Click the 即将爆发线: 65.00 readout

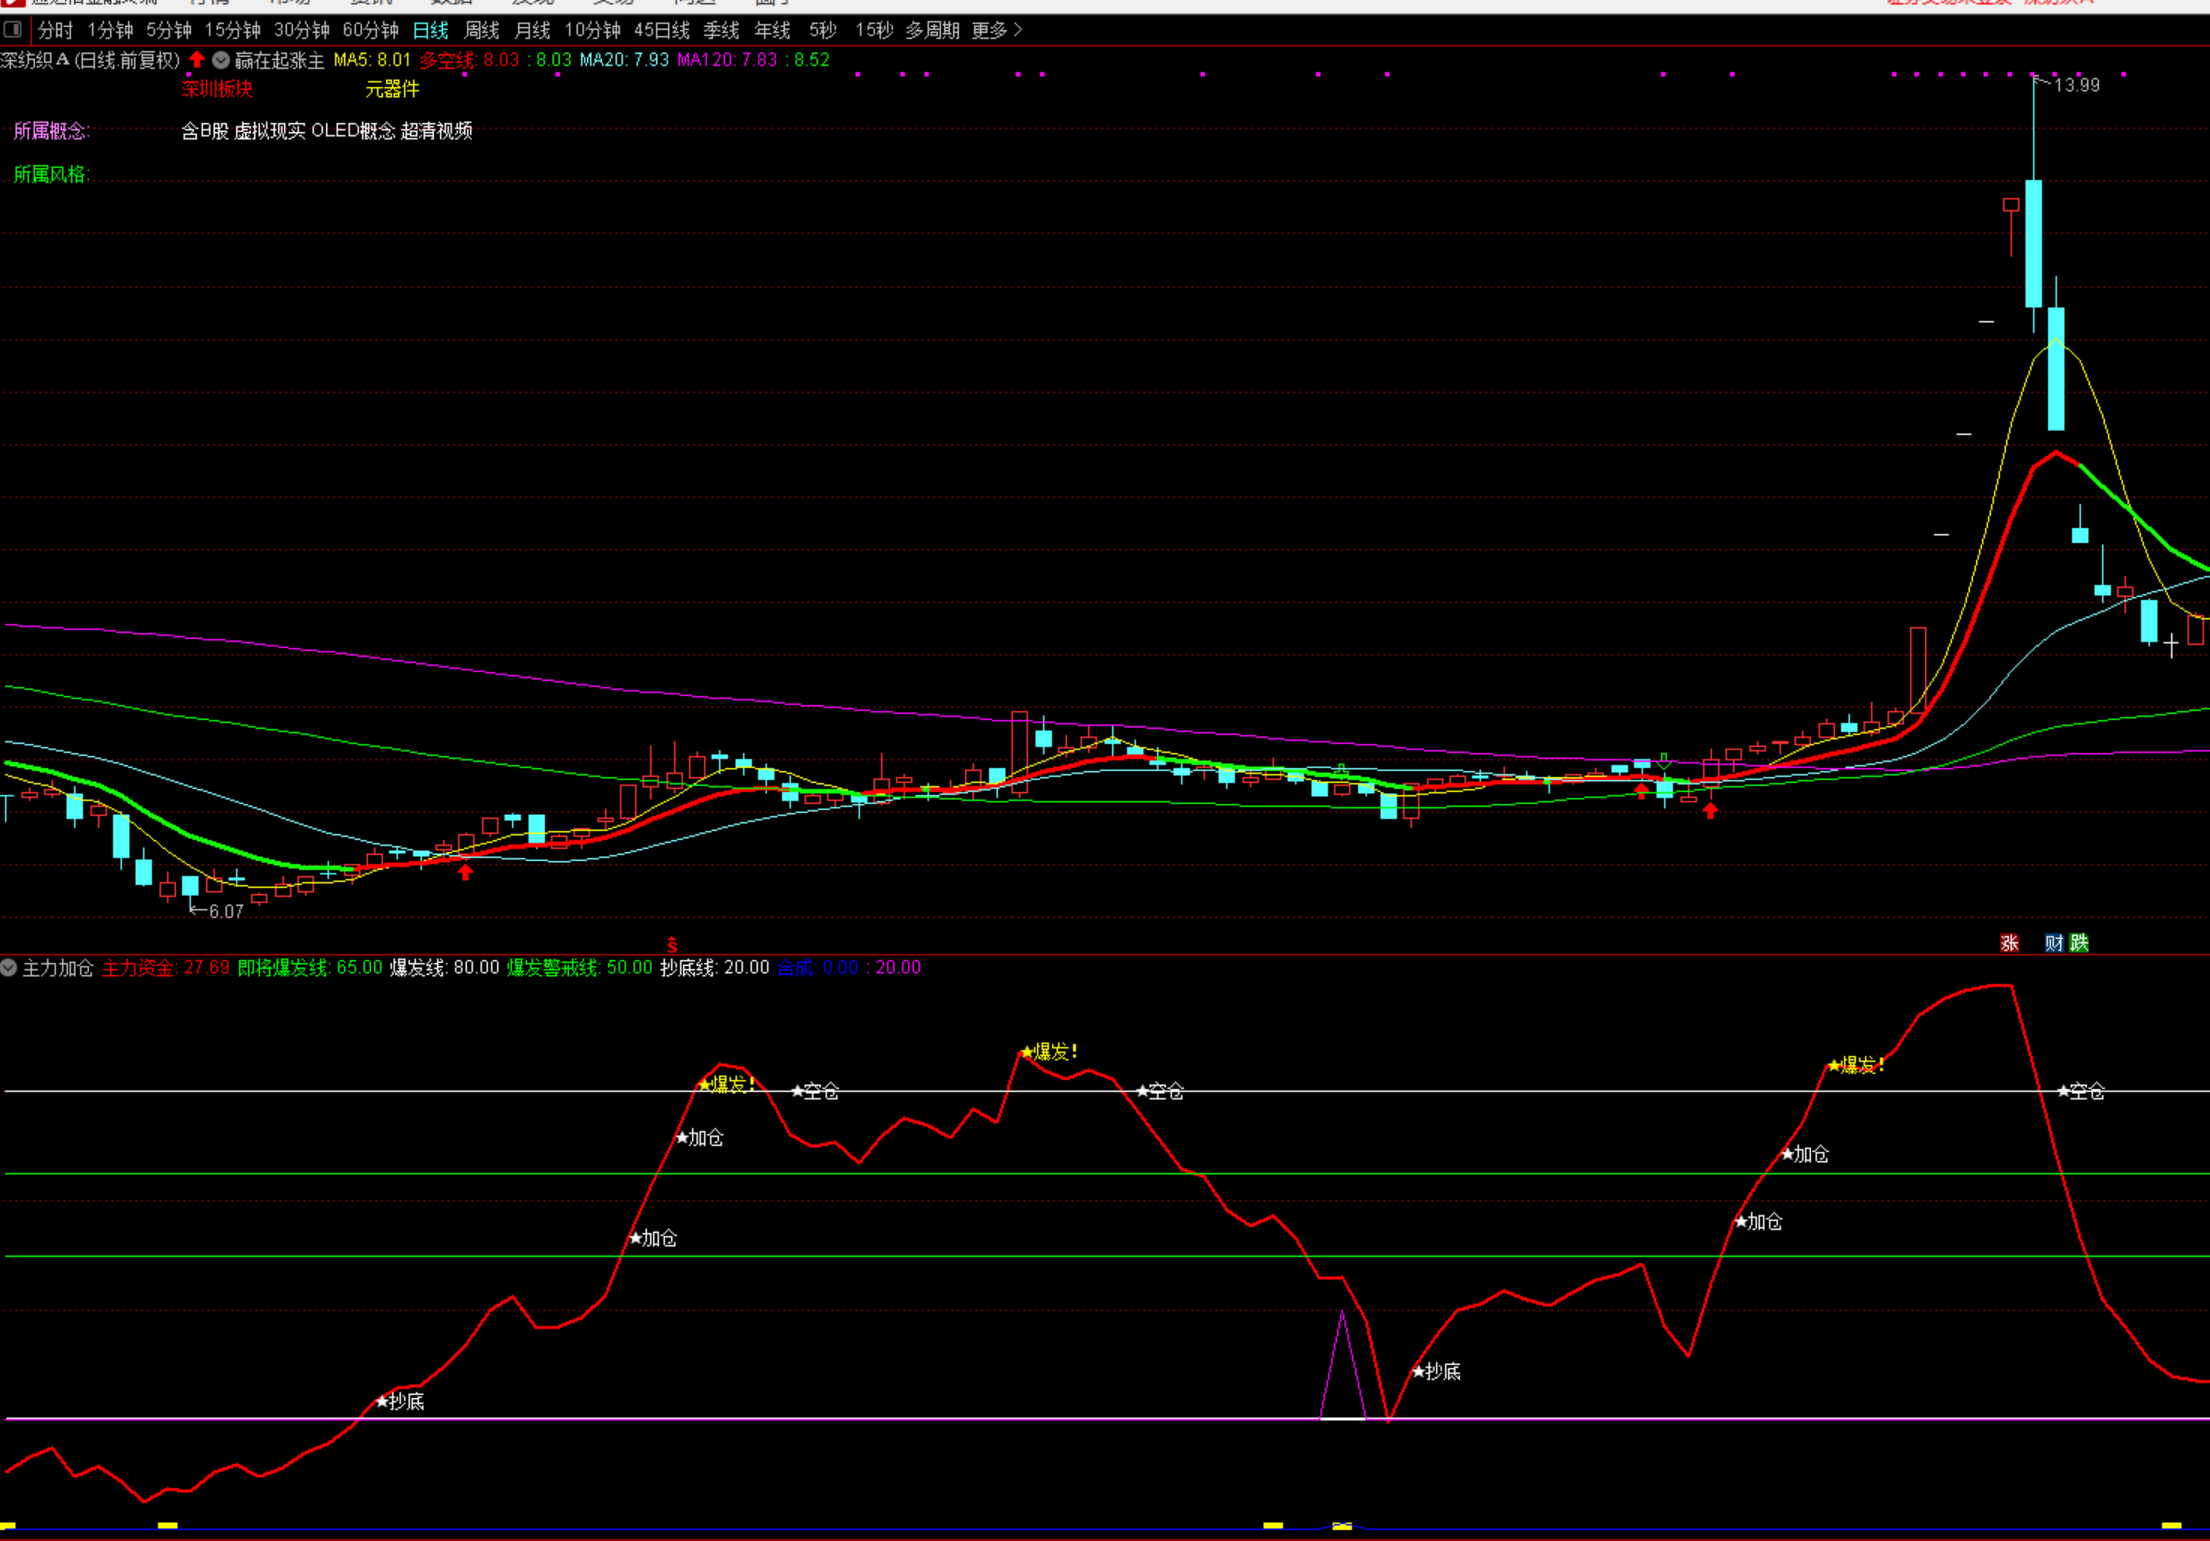(310, 967)
